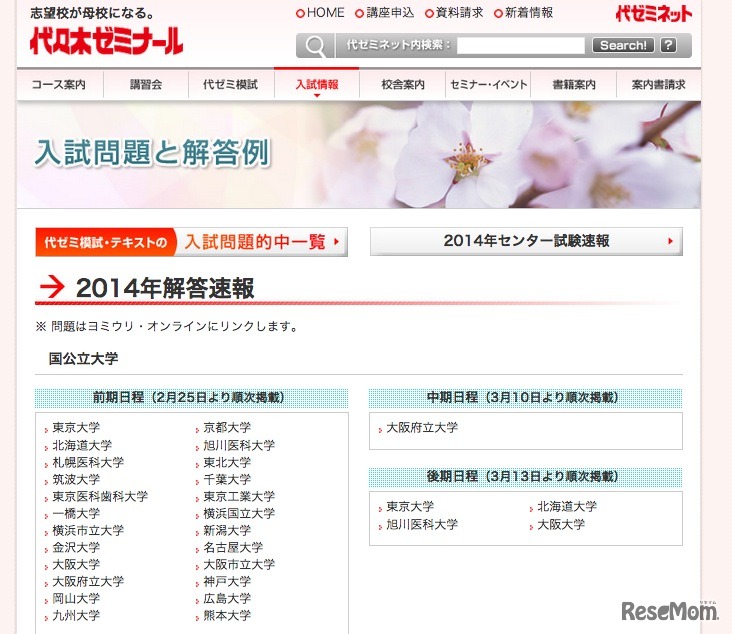This screenshot has height=634, width=732.
Task: Open 九州大学 link
Action: (x=76, y=615)
